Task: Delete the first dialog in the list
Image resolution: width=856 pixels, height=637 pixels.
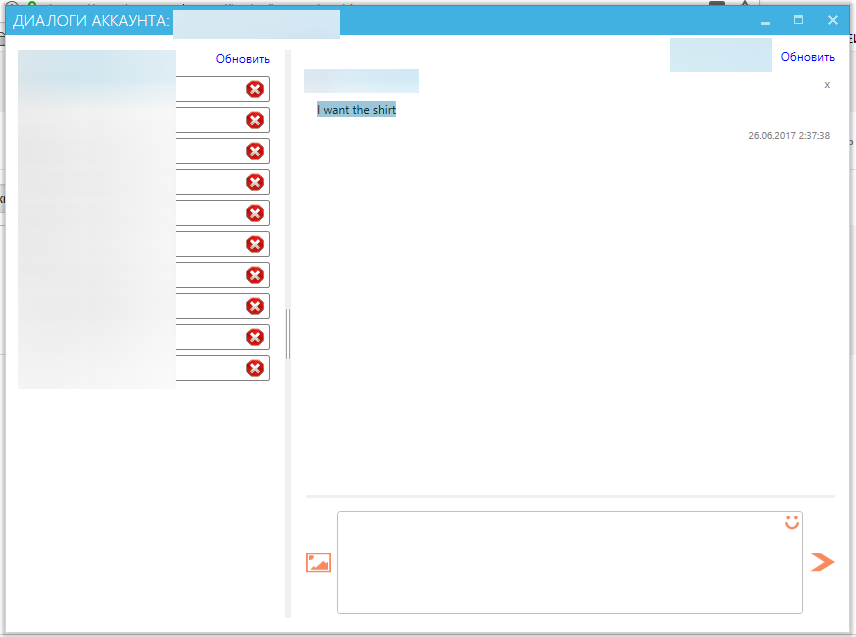Action: tap(255, 89)
